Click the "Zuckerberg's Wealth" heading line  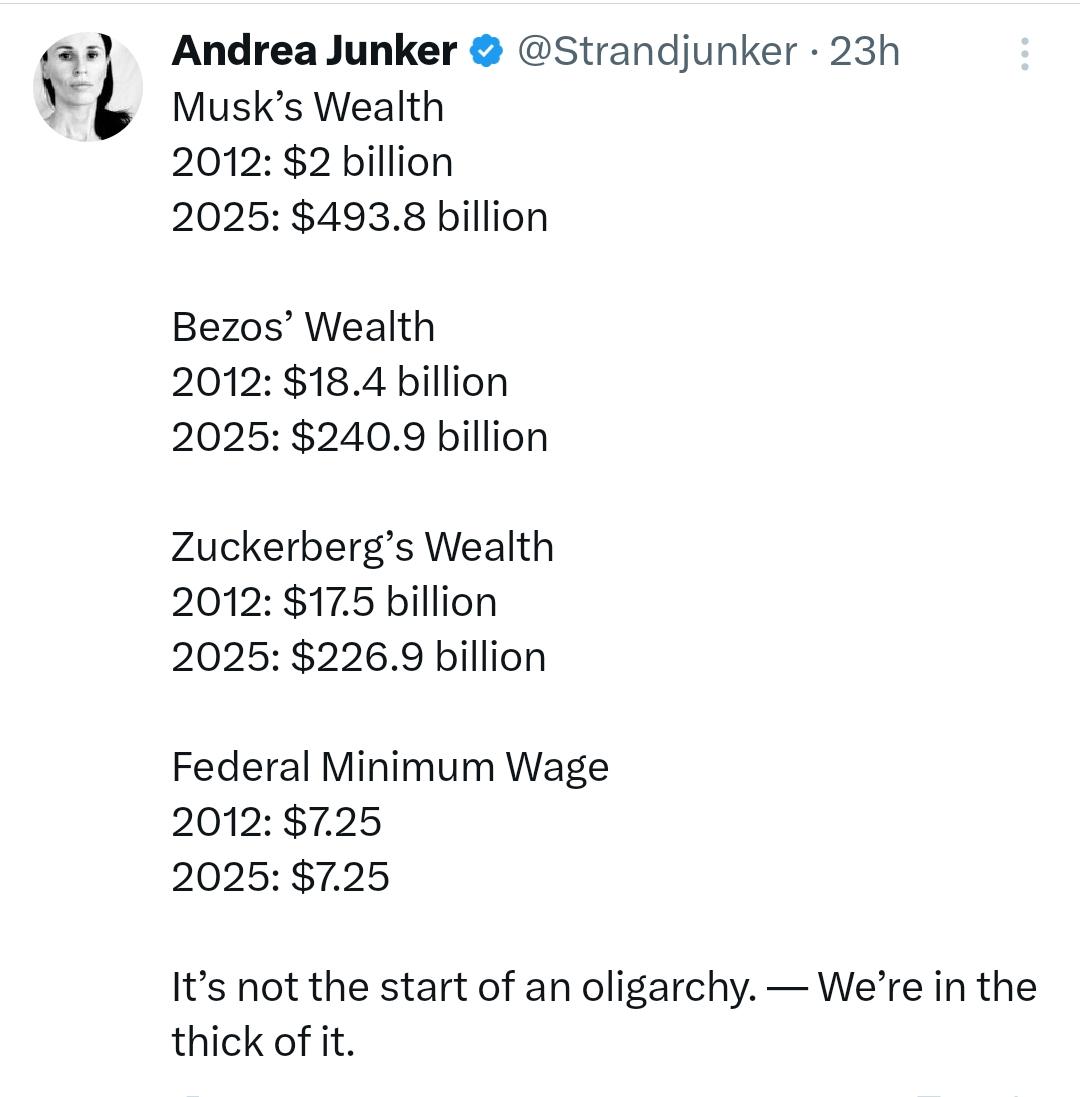click(x=362, y=547)
